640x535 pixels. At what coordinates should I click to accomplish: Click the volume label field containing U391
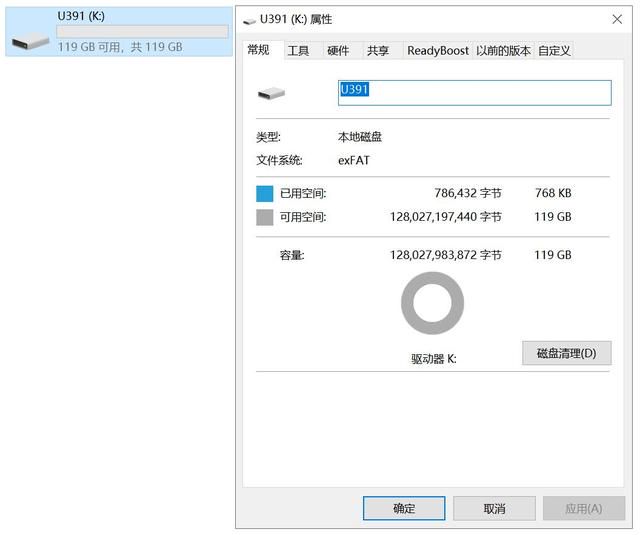(475, 93)
